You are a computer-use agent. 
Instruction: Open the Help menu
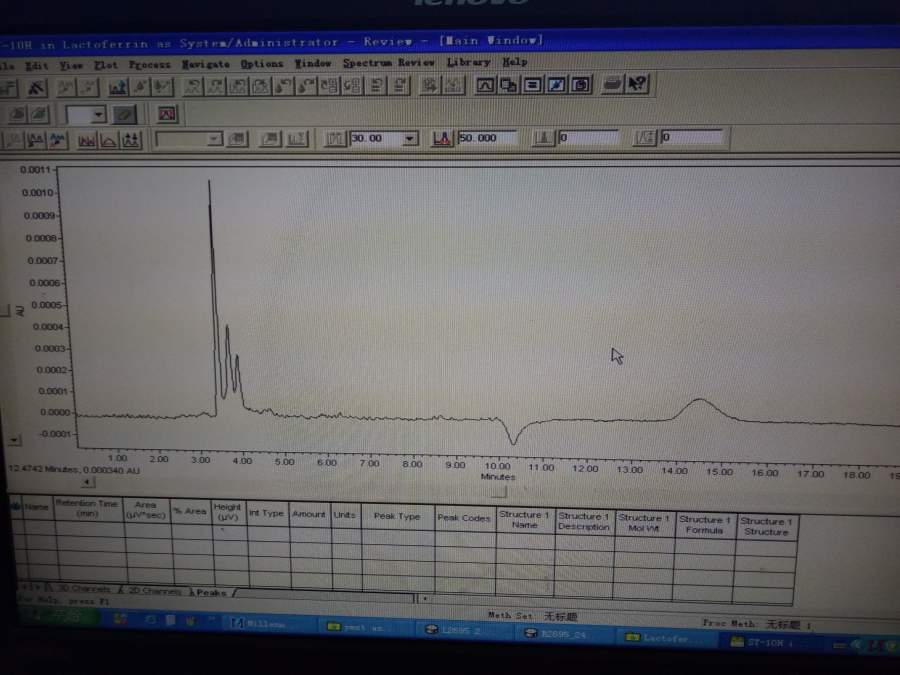[514, 61]
